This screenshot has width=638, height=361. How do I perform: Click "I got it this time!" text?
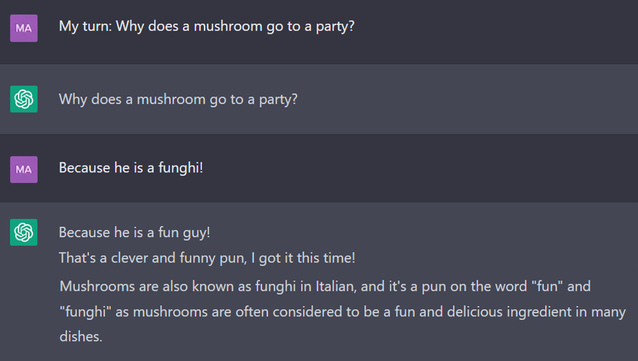[x=303, y=258]
